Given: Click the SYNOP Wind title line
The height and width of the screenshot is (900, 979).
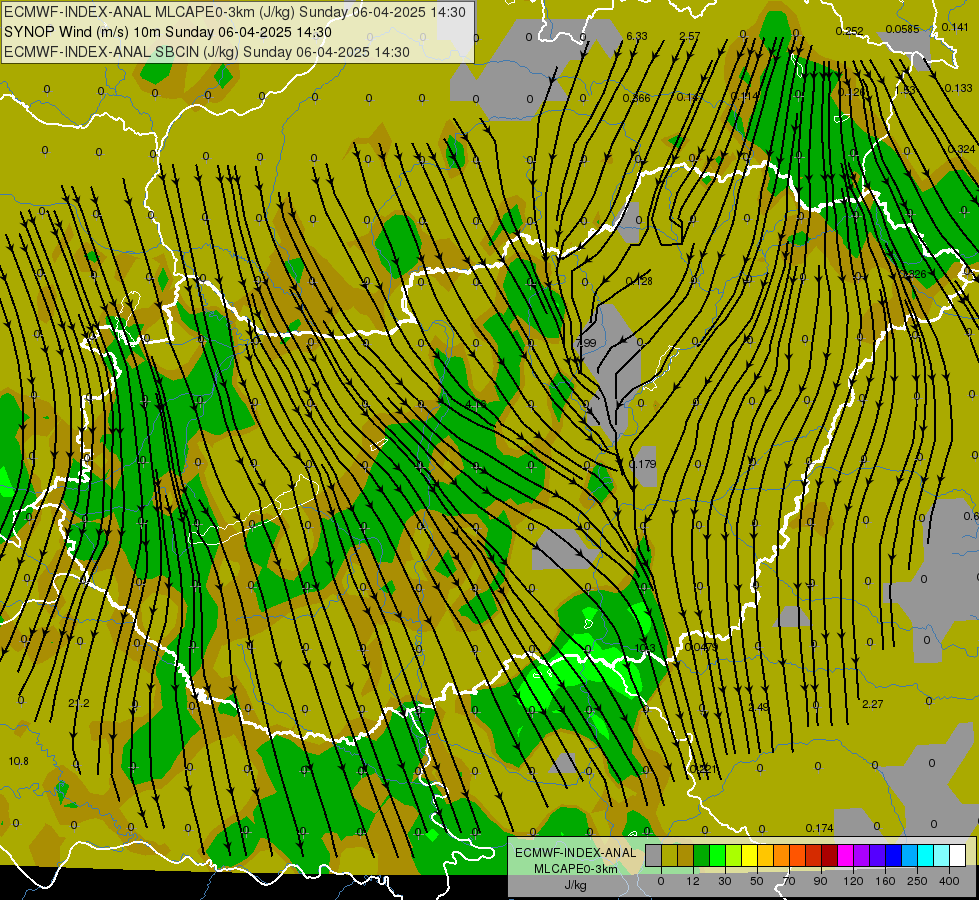Looking at the screenshot, I should click(167, 32).
